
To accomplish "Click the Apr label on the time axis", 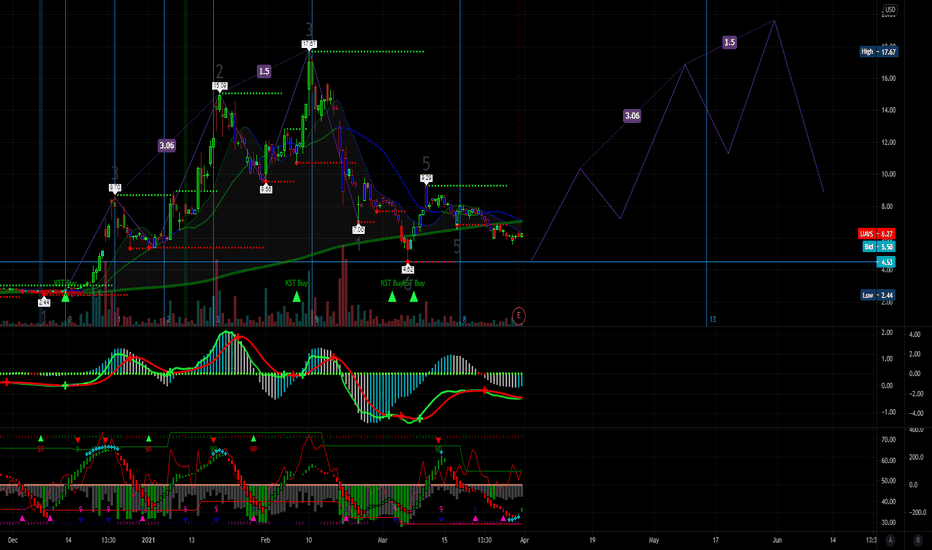I will pos(524,540).
